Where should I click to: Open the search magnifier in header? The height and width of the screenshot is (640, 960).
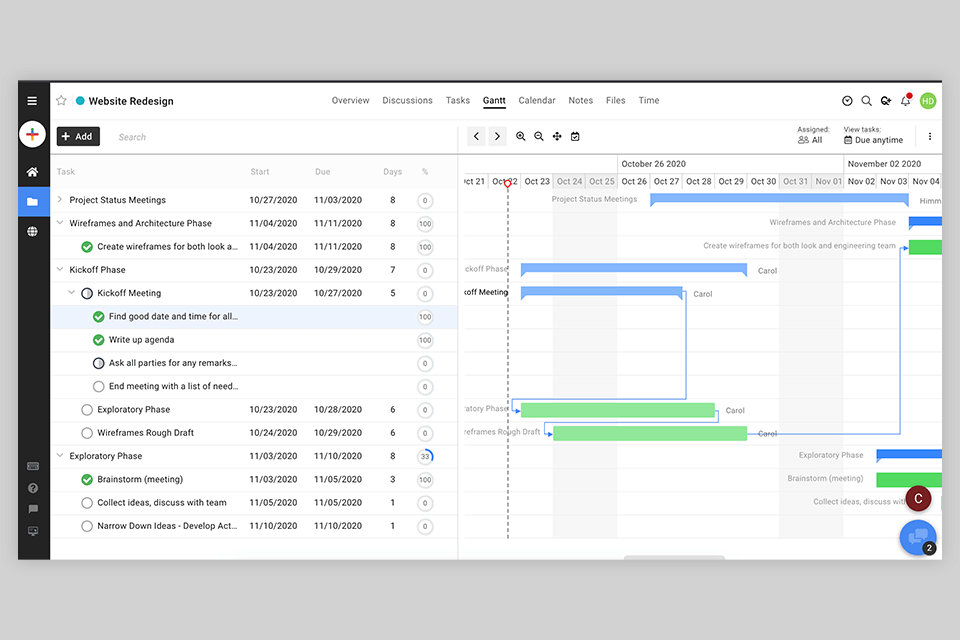866,101
